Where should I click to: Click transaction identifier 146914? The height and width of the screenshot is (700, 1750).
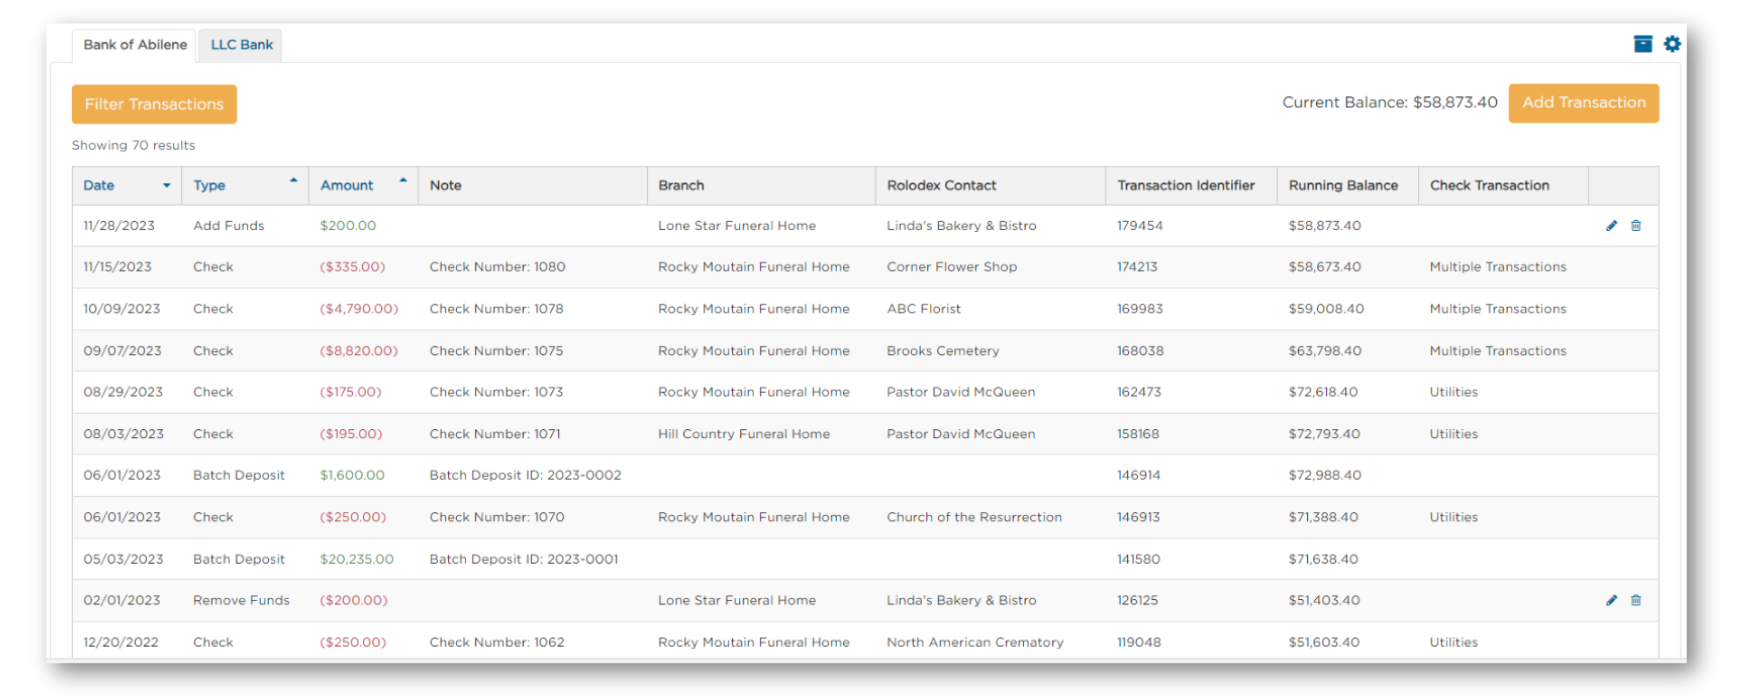pos(1139,475)
